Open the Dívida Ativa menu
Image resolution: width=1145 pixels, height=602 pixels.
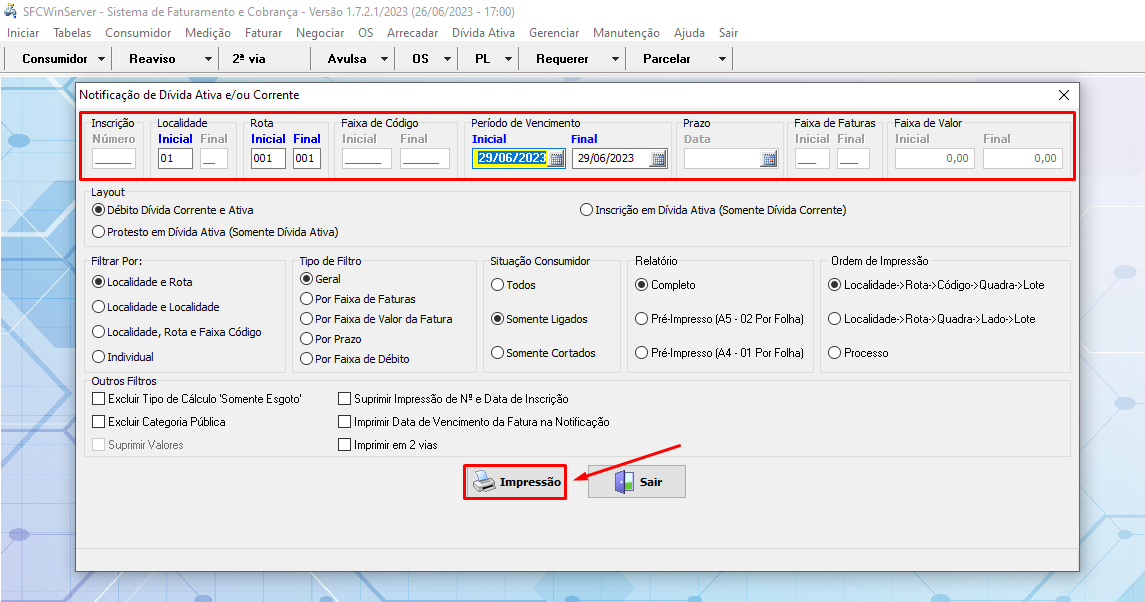click(x=483, y=33)
